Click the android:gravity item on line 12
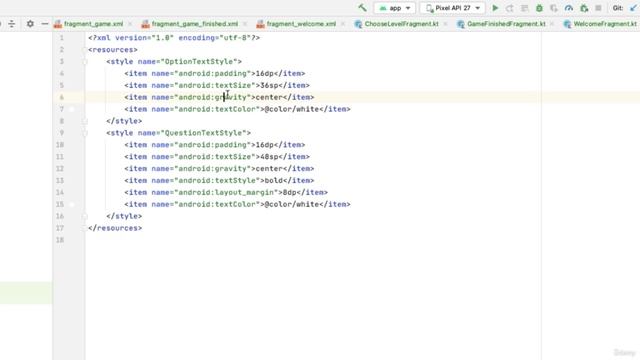 coord(219,169)
